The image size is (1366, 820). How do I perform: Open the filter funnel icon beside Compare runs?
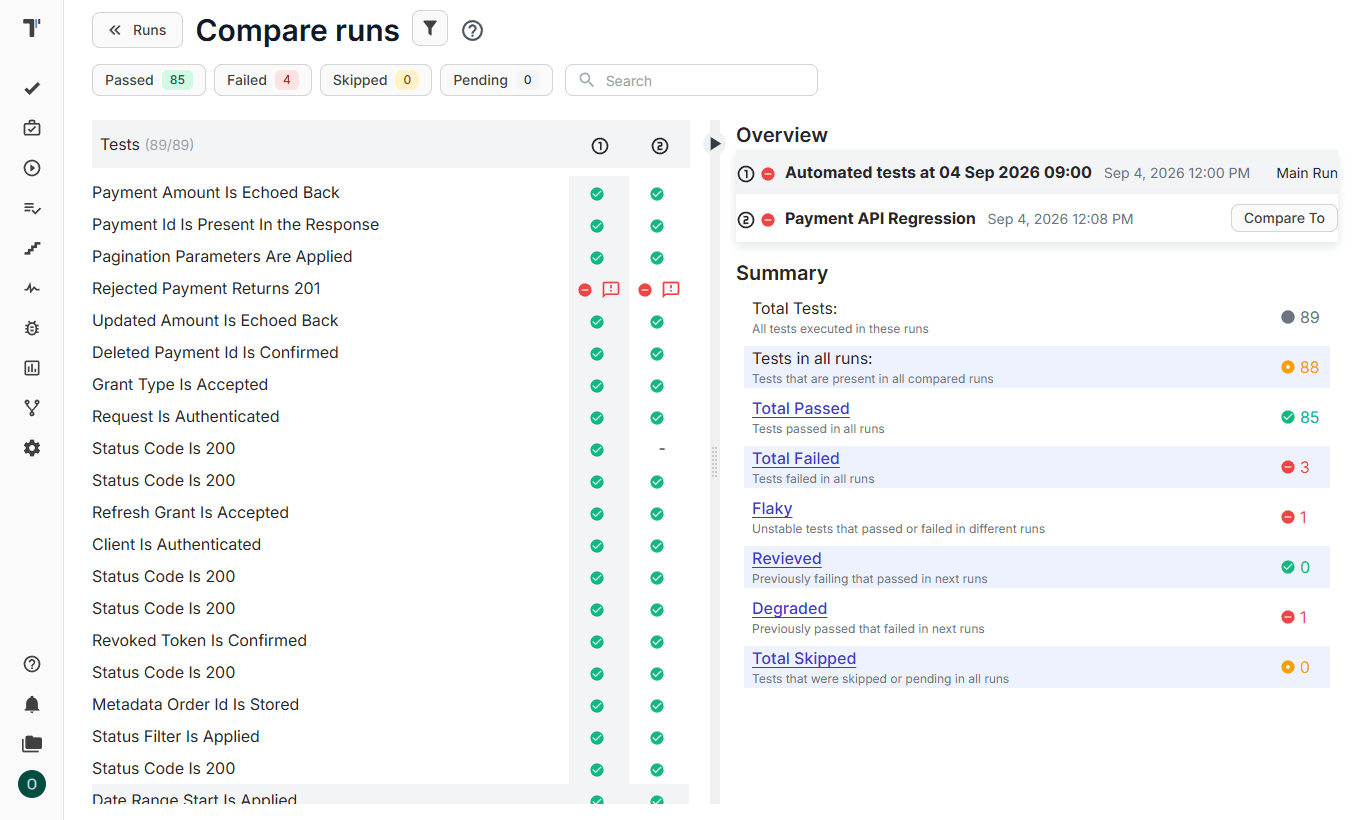(430, 29)
